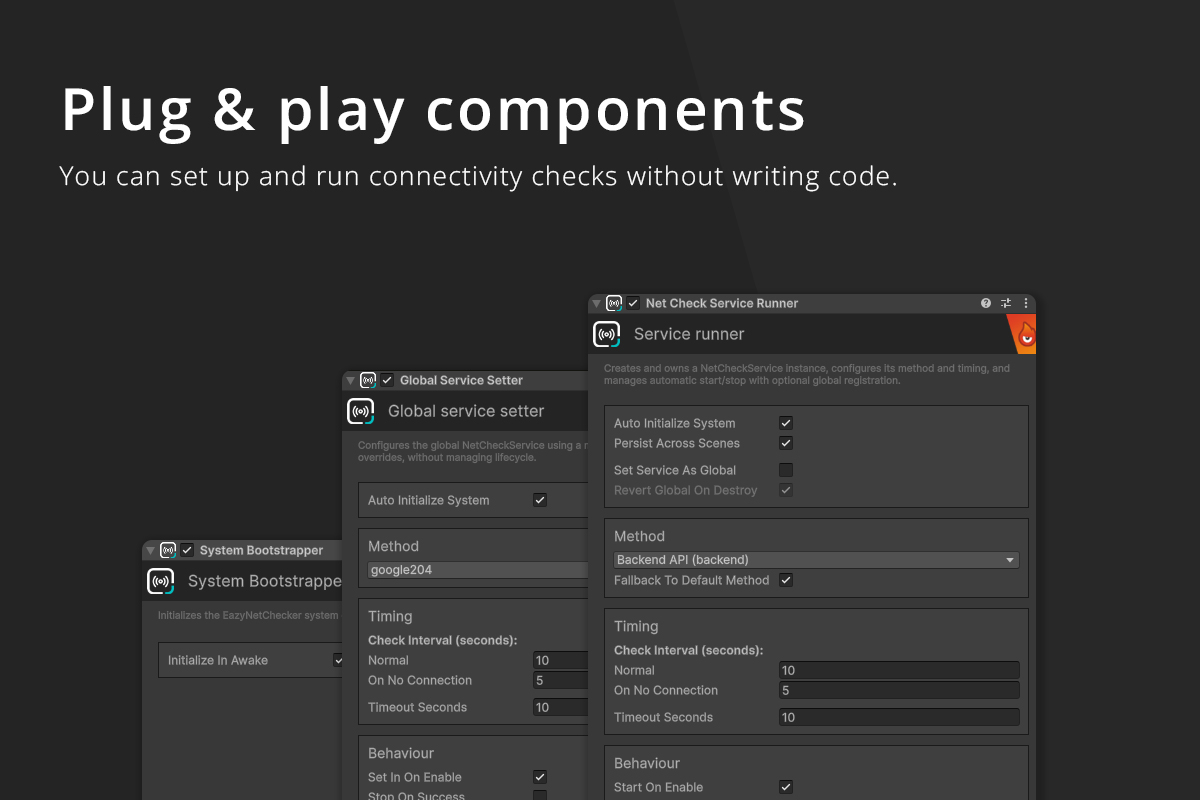Disable the Net Check Service Runner component

[633, 303]
